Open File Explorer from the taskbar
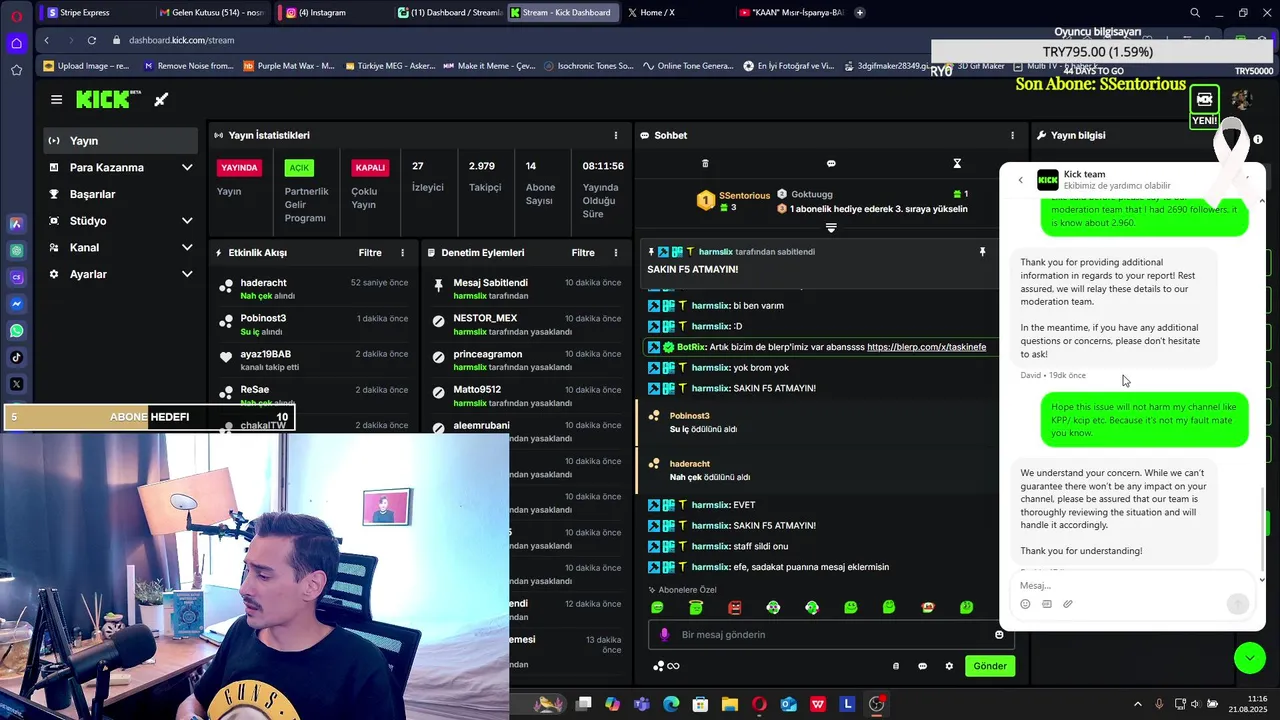This screenshot has width=1280, height=720. (x=729, y=704)
